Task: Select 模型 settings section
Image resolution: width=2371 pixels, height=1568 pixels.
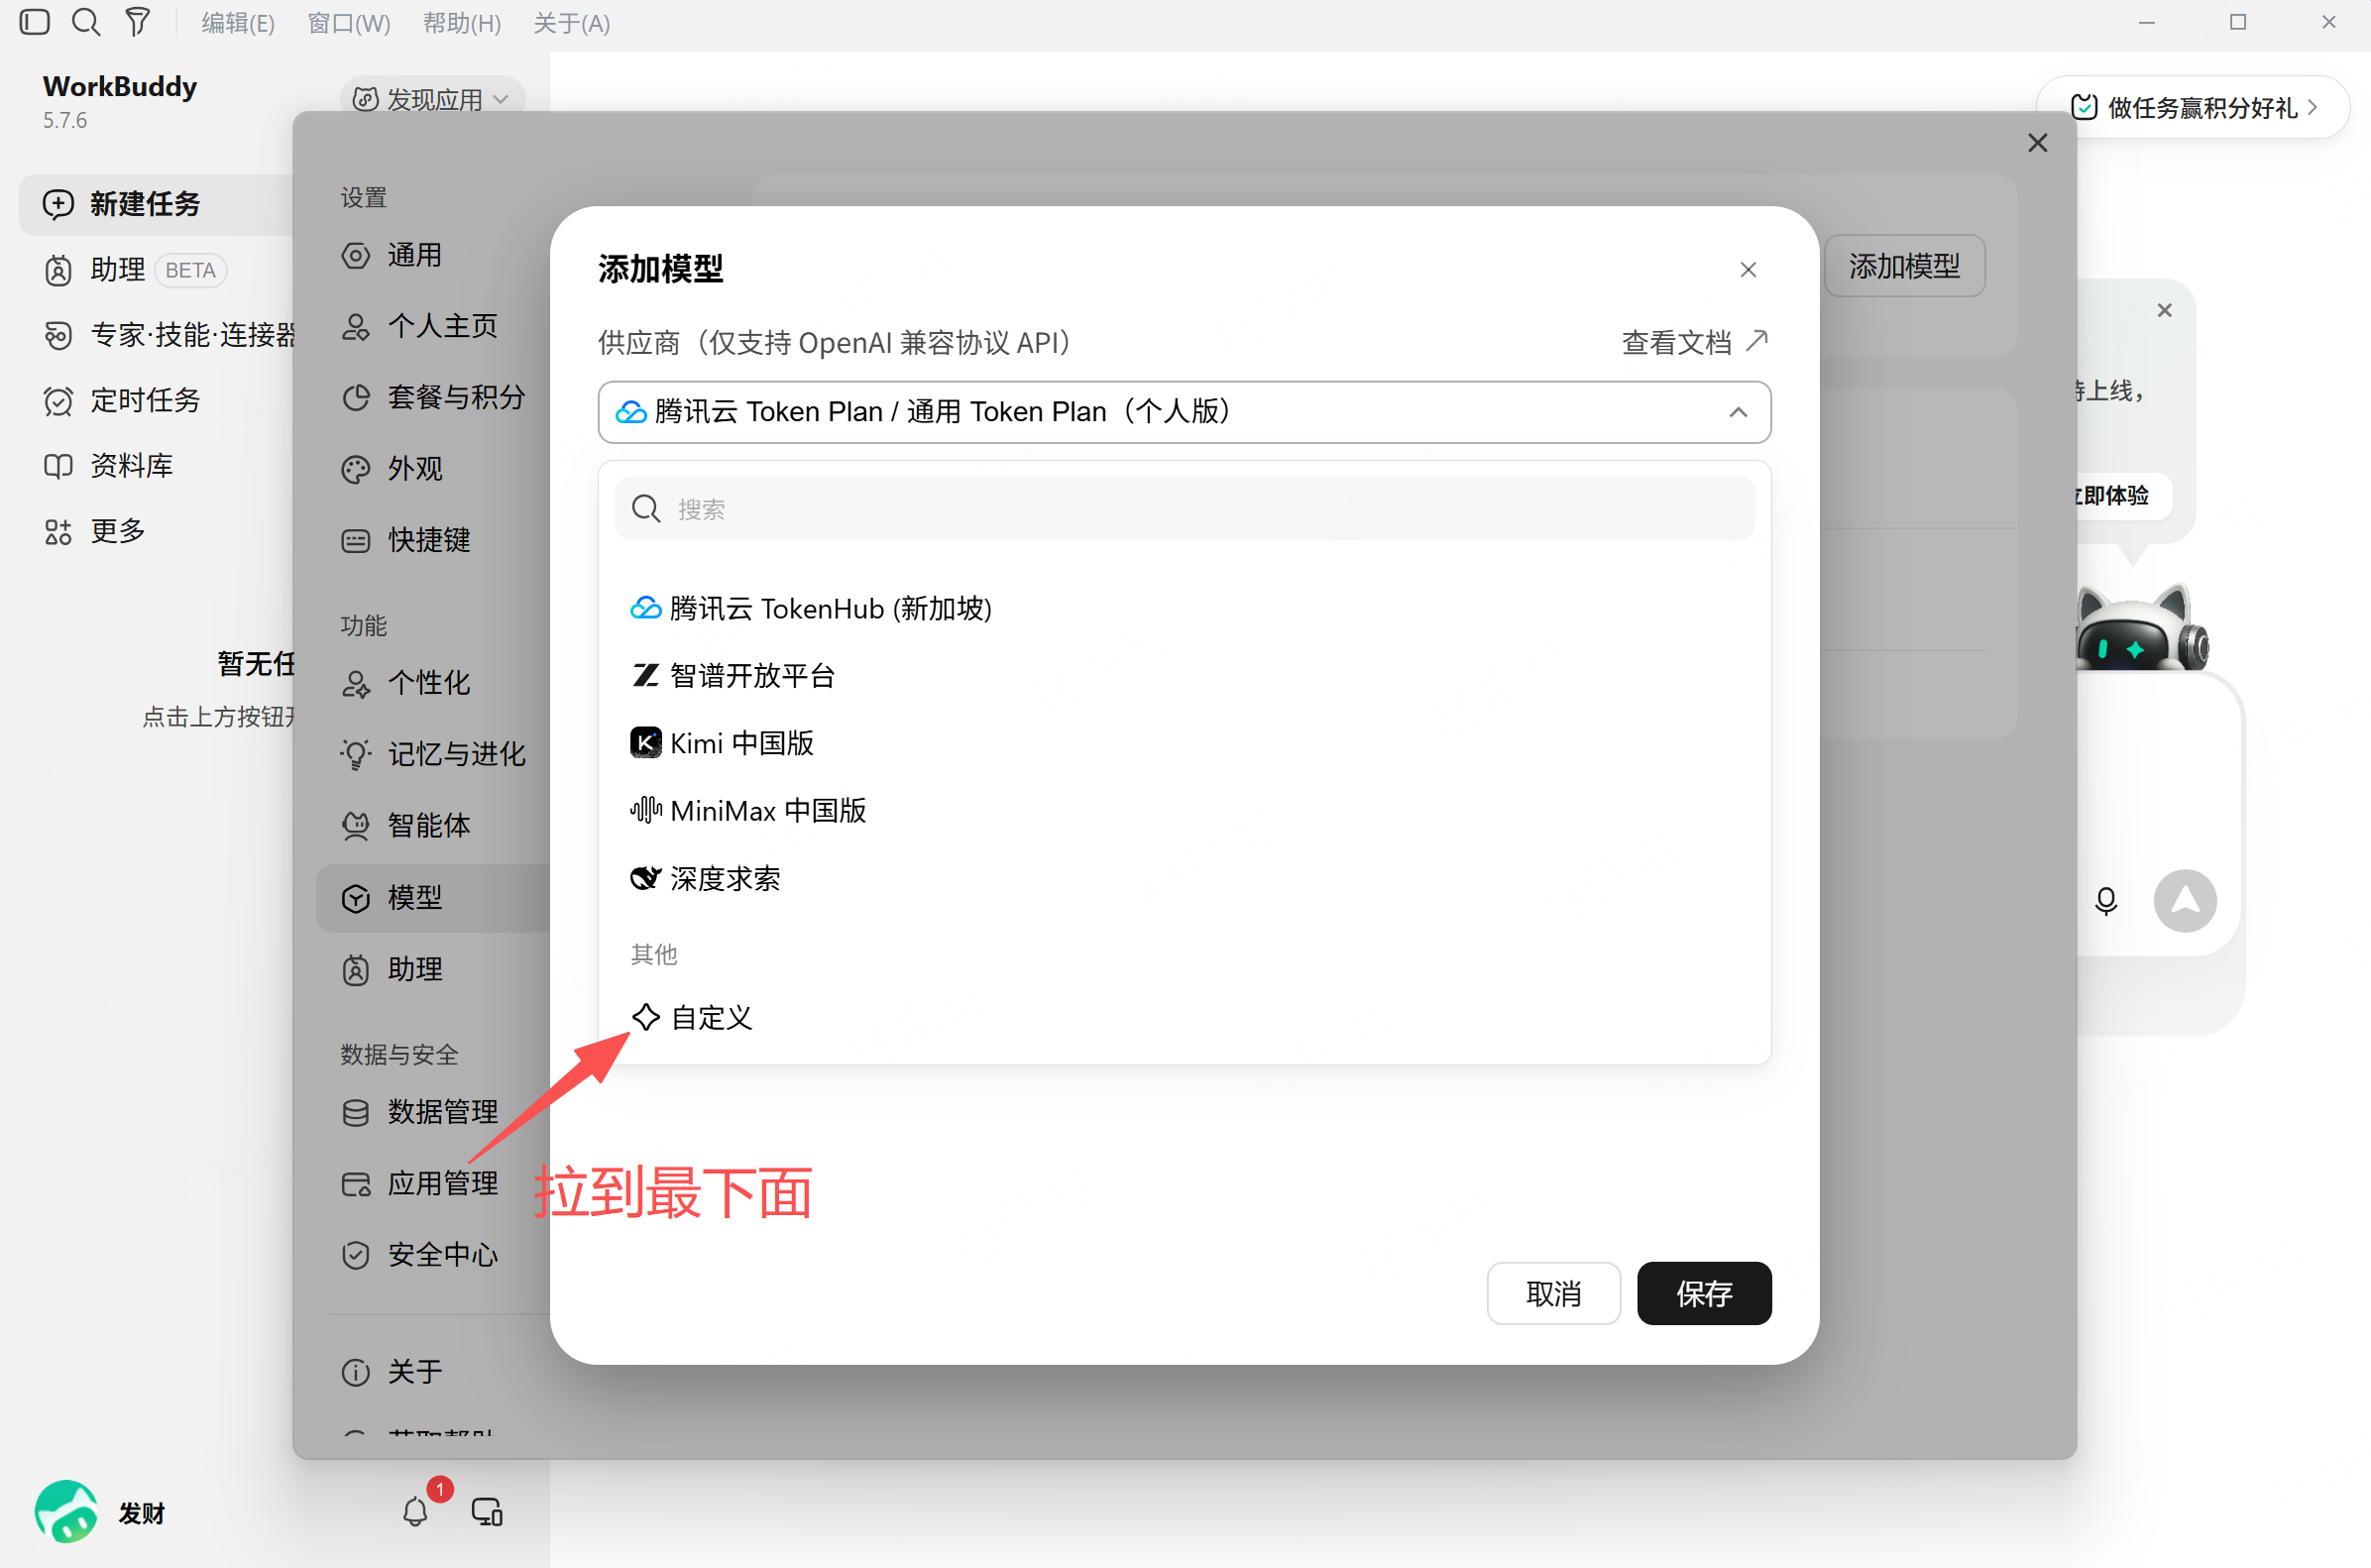Action: pos(433,898)
